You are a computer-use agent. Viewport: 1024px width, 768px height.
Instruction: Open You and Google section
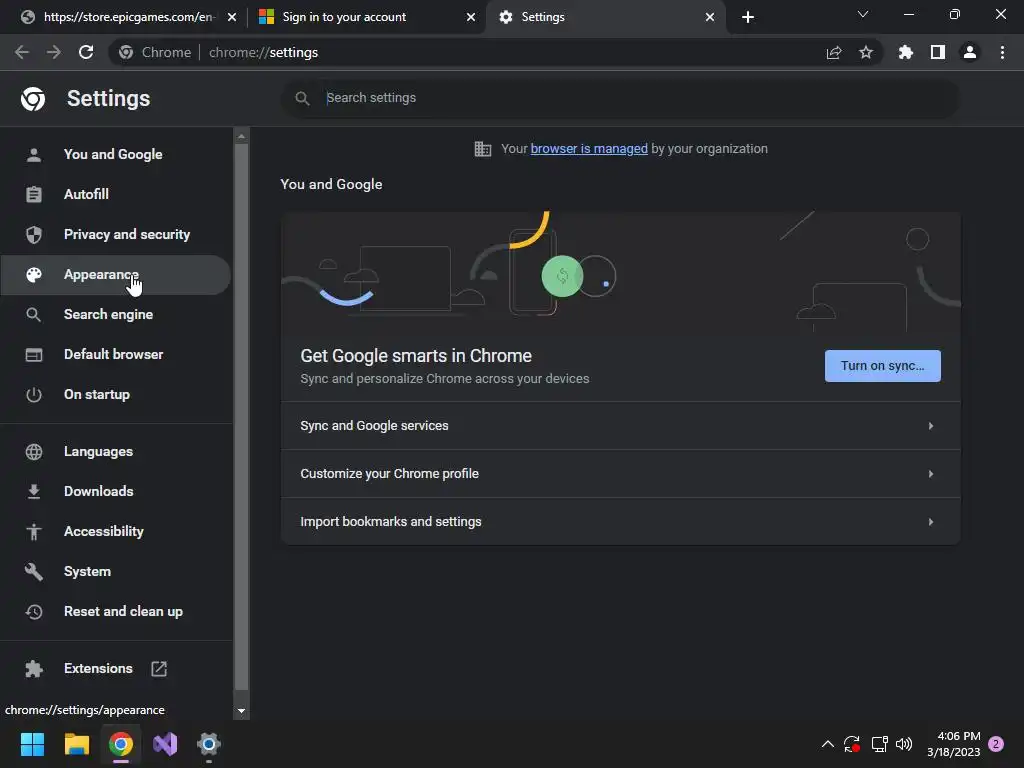(115, 155)
